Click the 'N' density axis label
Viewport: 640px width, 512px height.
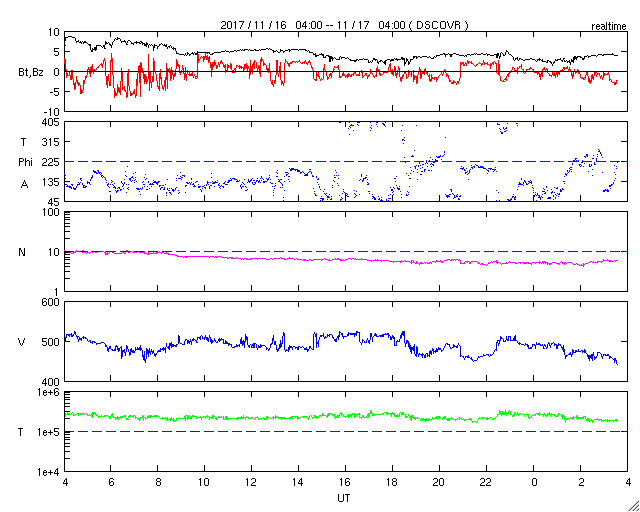pos(22,252)
